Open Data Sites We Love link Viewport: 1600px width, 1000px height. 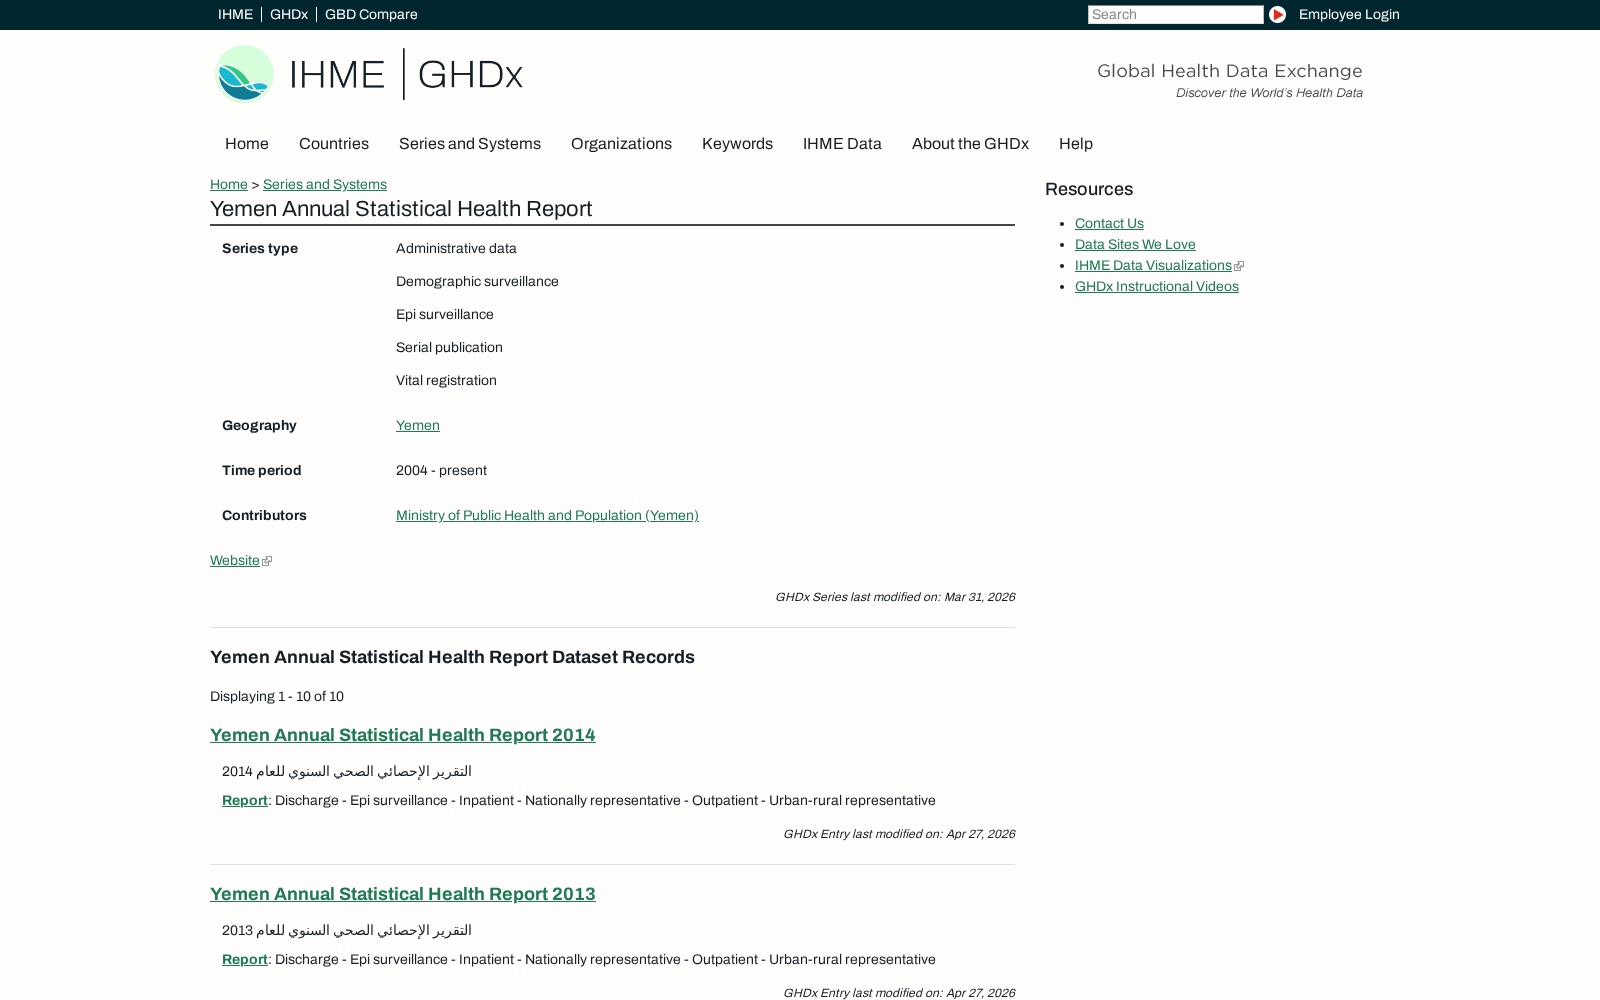click(1135, 244)
